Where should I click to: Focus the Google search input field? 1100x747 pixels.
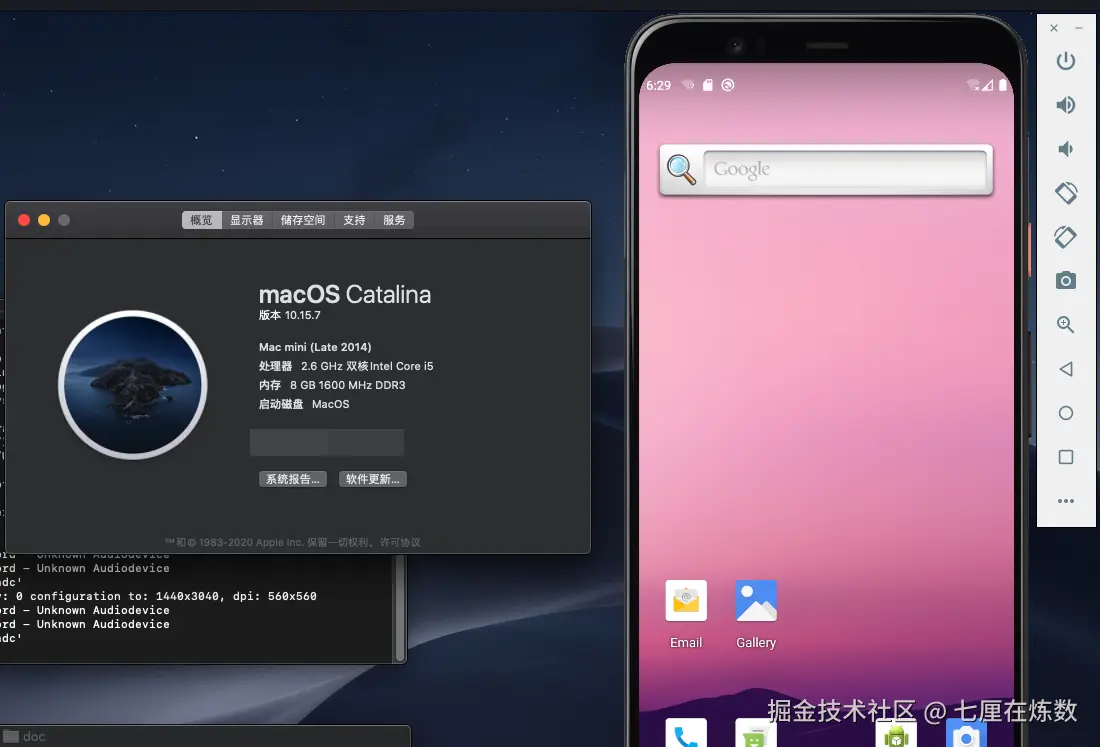point(845,169)
